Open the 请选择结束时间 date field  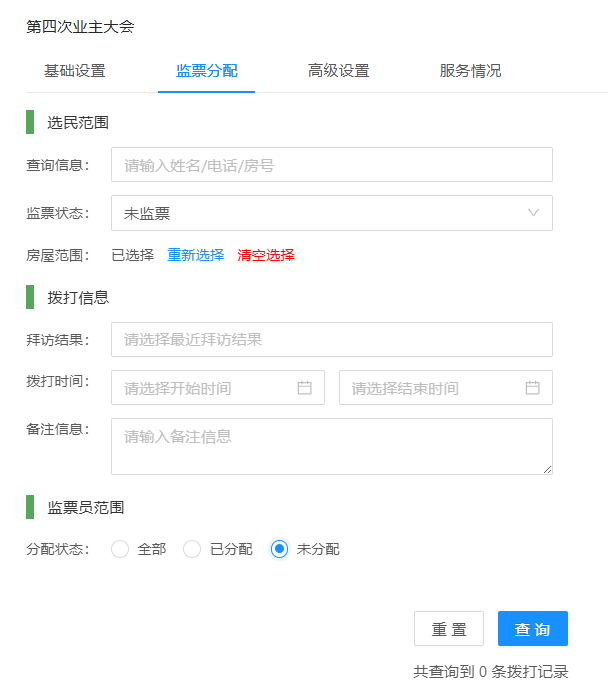(435, 388)
